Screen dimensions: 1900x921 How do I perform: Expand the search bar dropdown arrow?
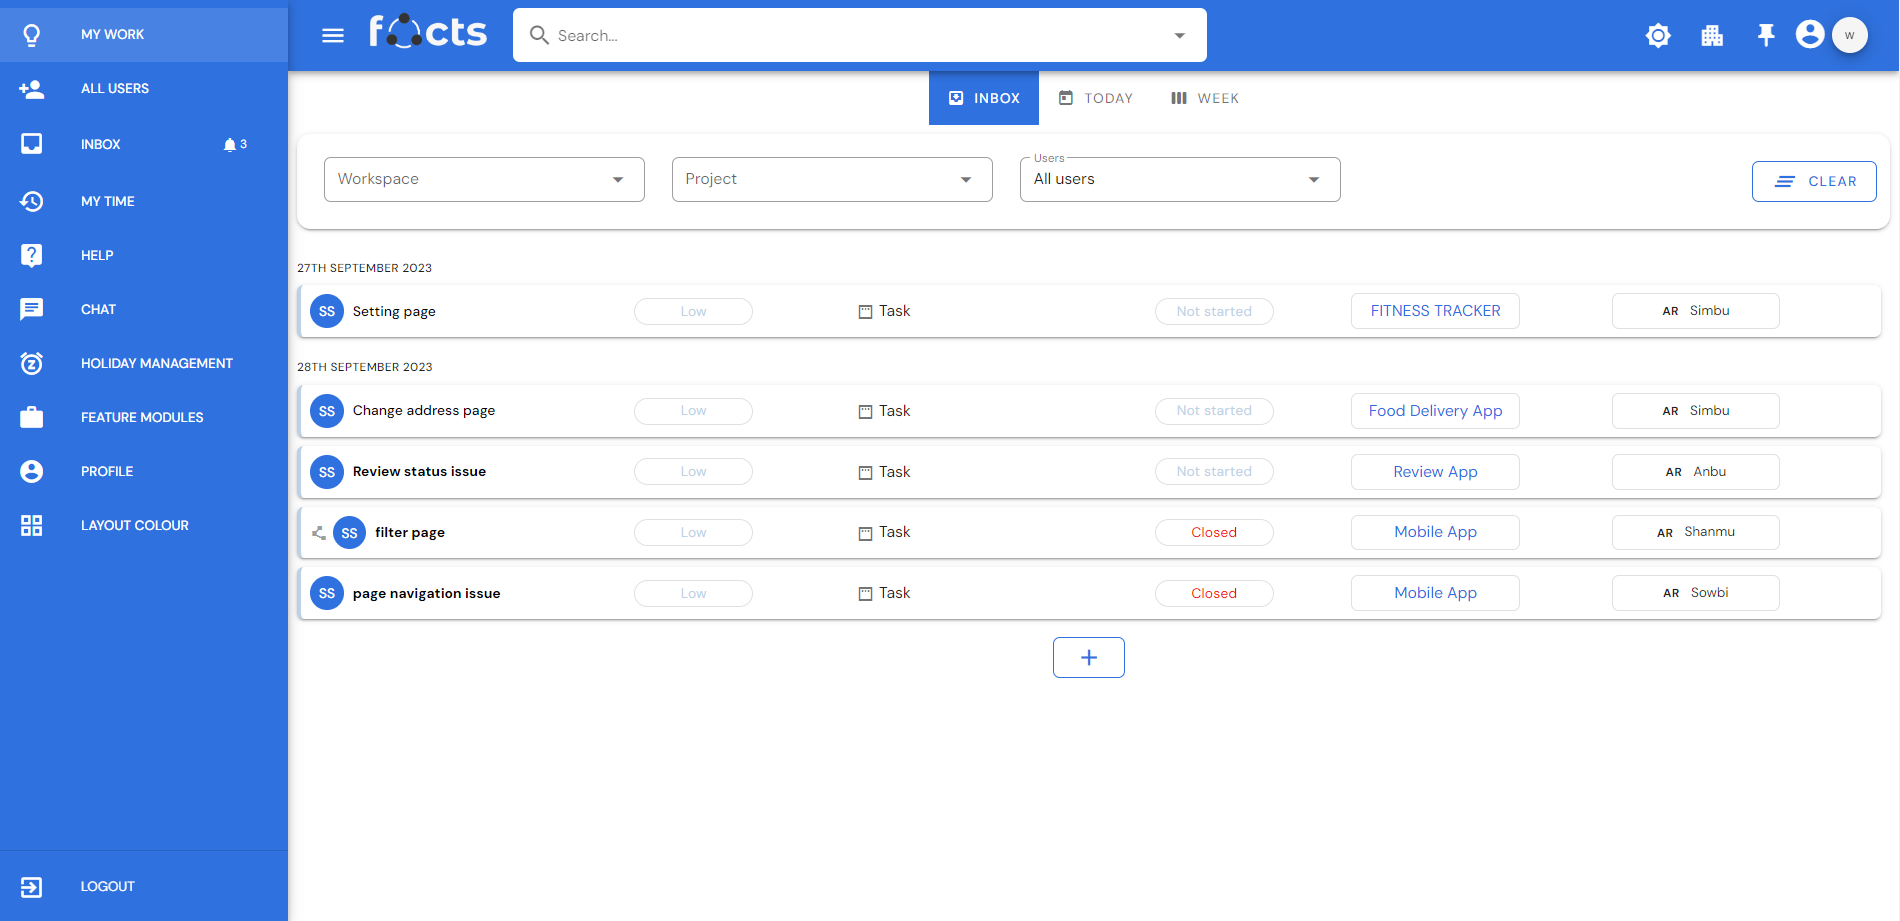(1180, 36)
